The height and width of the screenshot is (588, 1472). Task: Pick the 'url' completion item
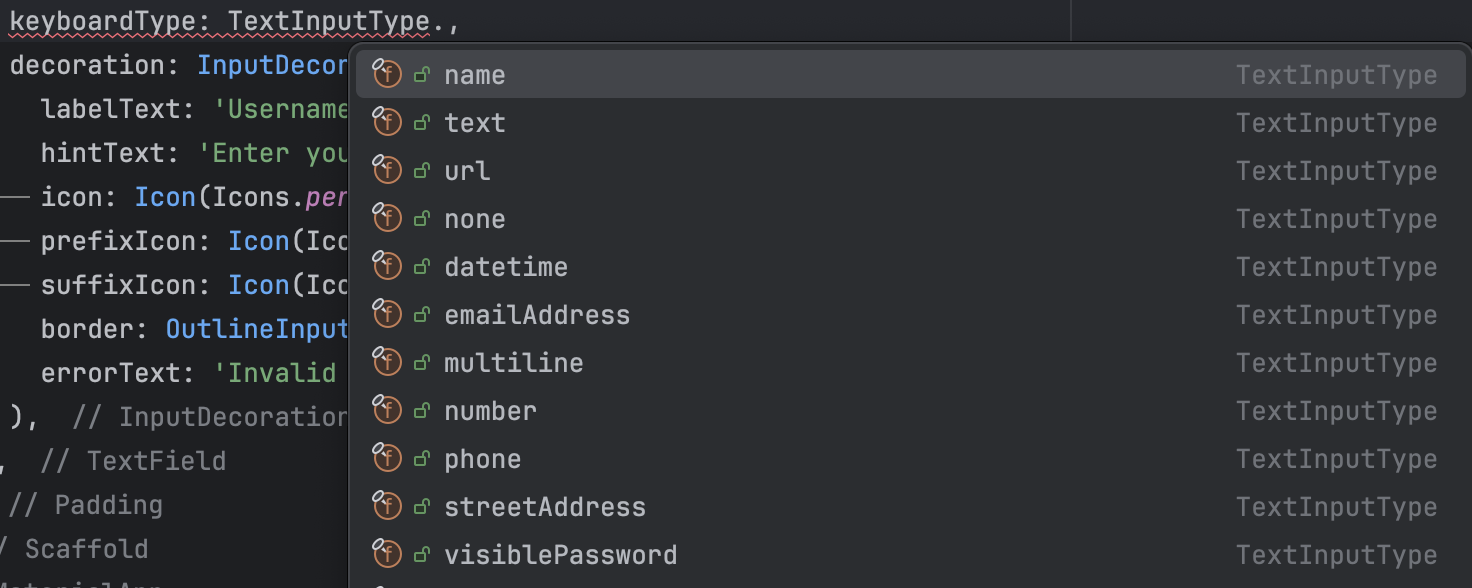point(907,171)
